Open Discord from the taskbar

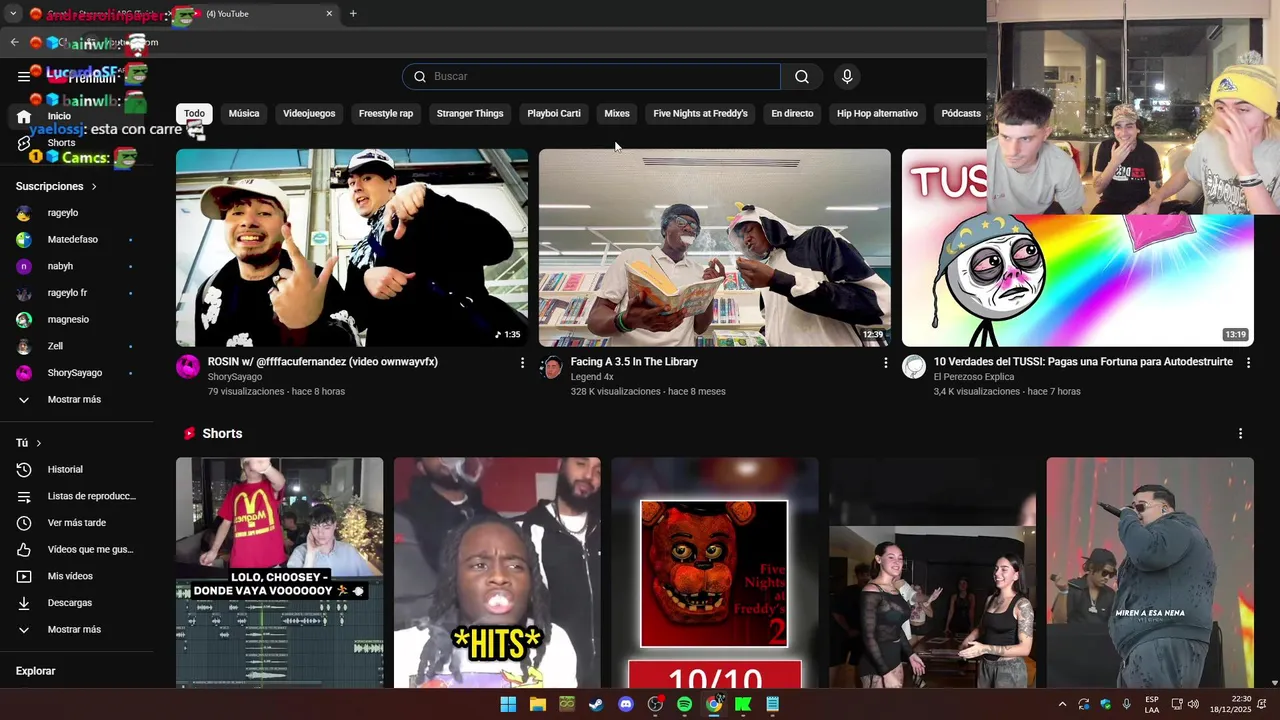point(626,705)
